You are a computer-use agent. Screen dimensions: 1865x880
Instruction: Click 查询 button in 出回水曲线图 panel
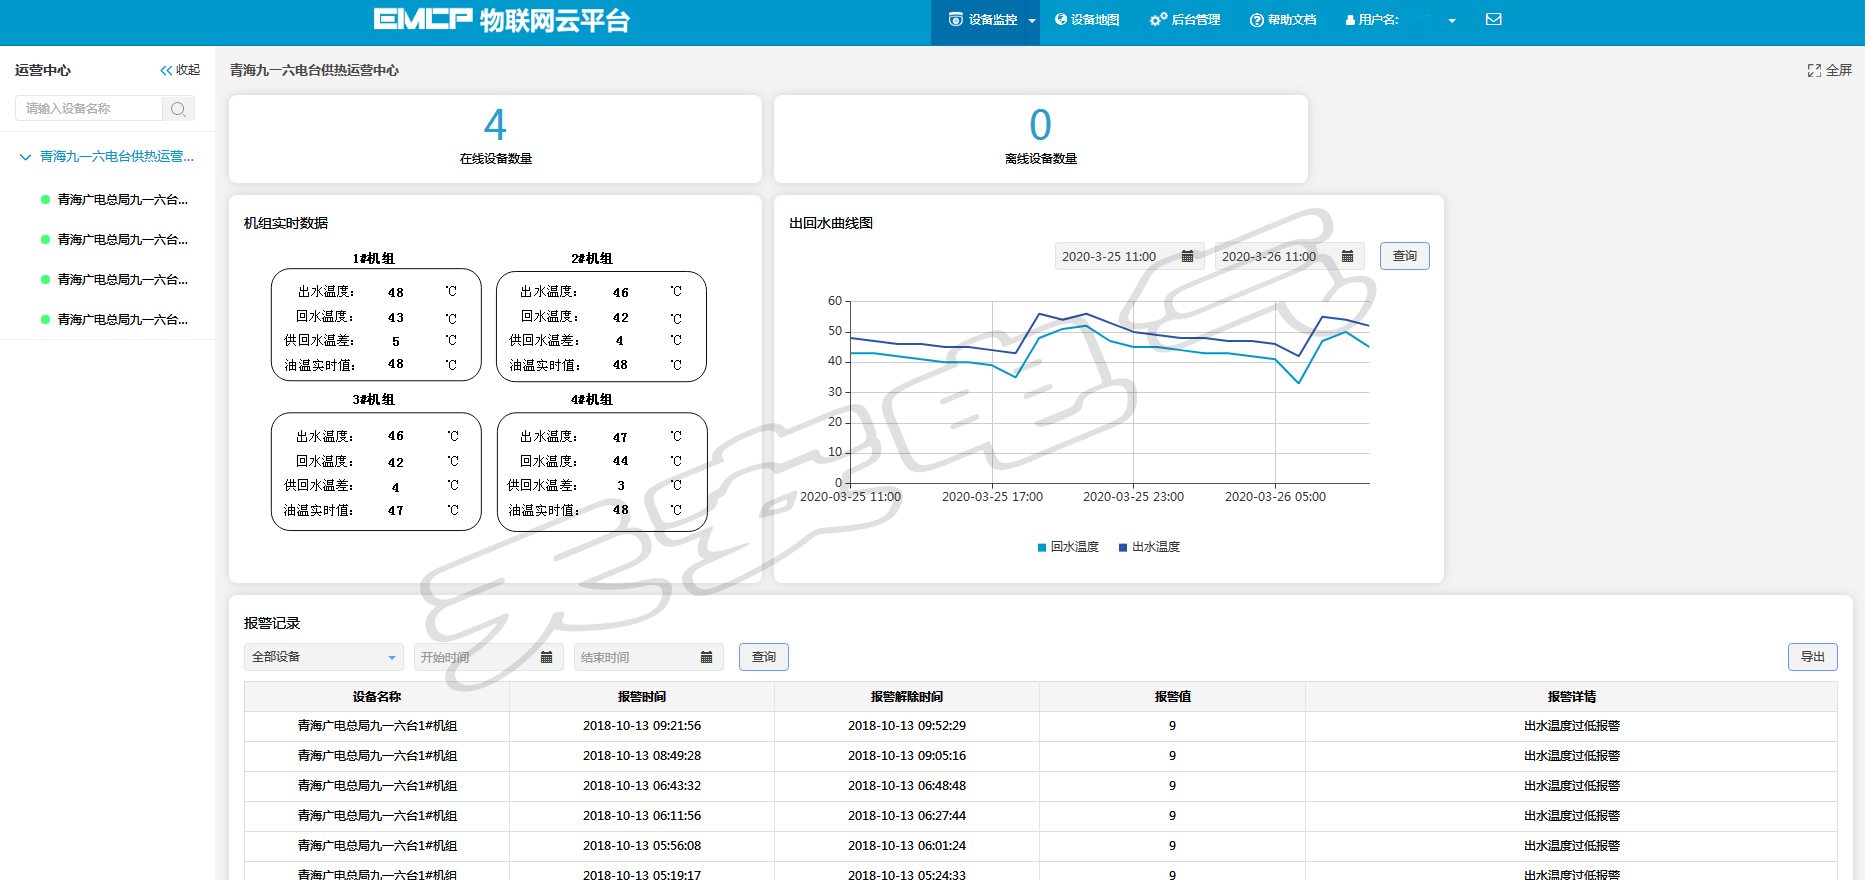(1405, 256)
